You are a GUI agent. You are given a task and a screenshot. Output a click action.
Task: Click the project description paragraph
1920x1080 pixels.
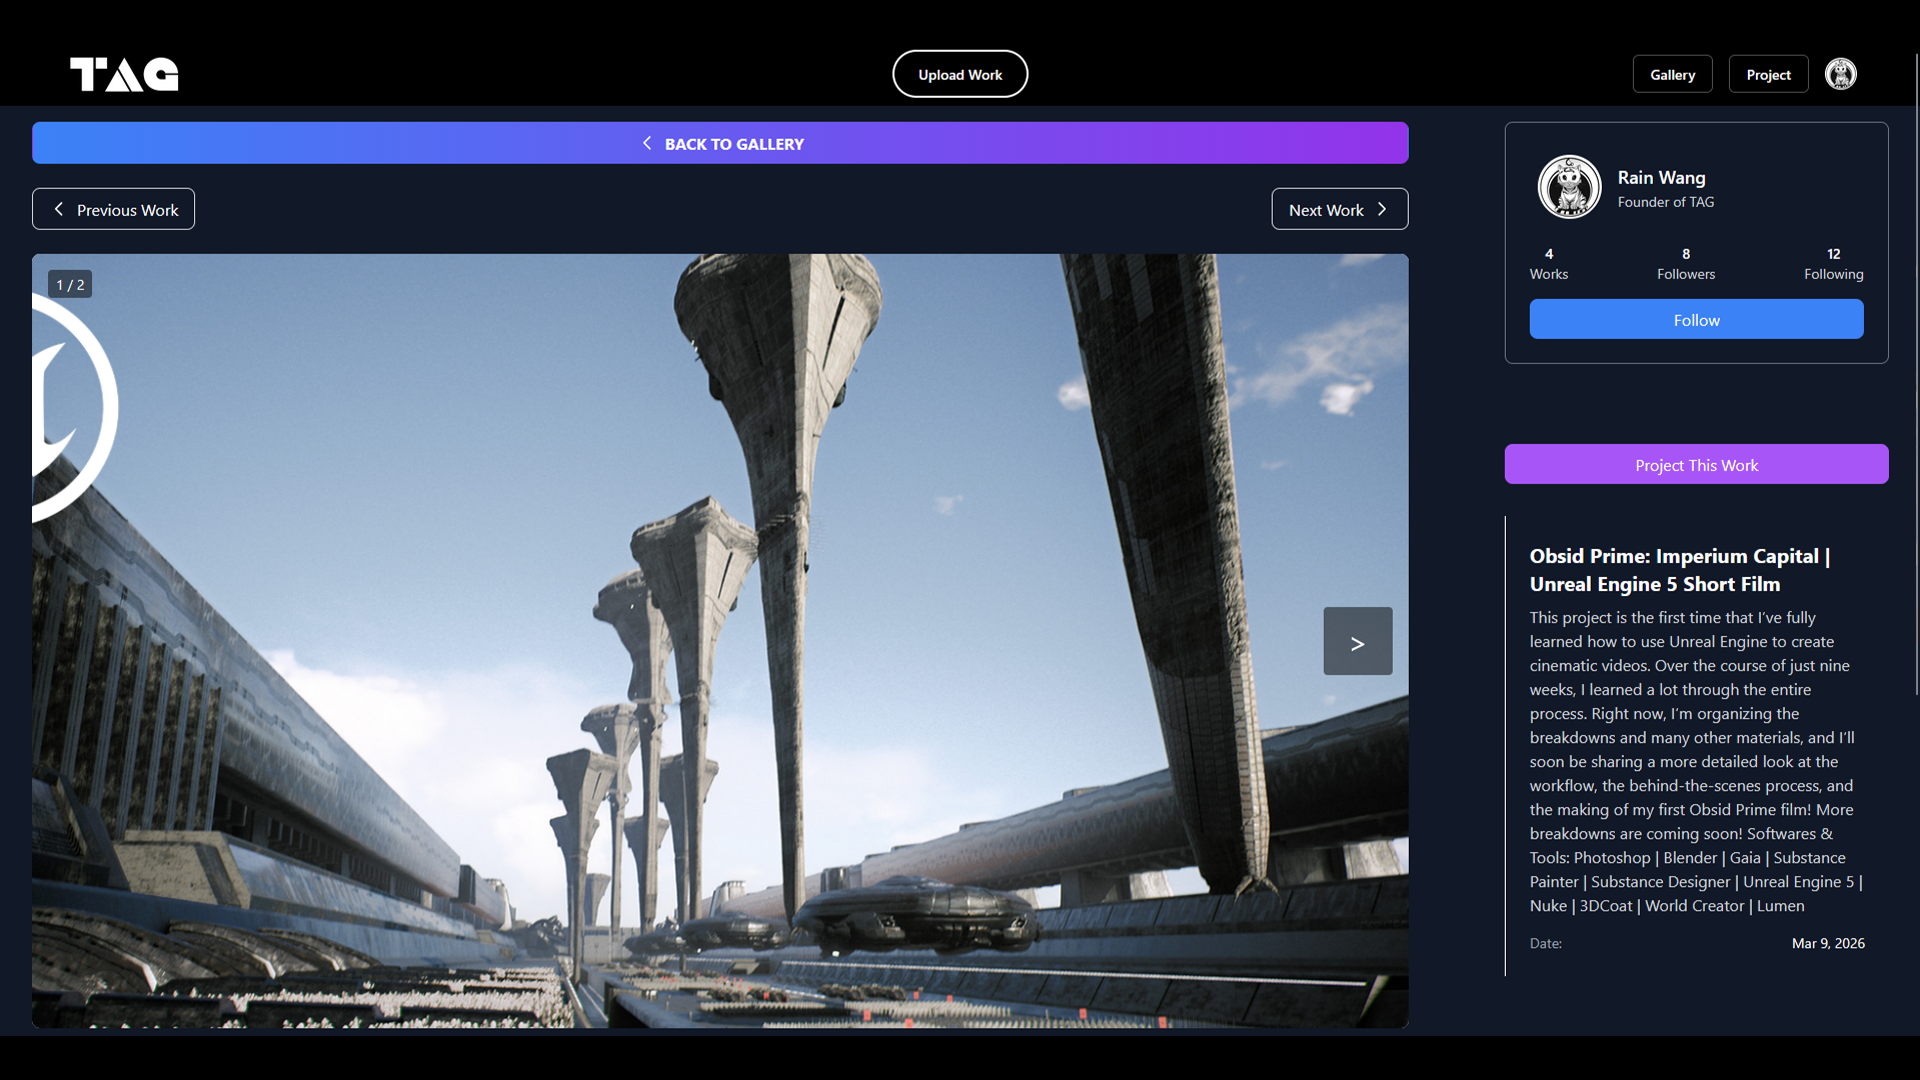(1696, 762)
